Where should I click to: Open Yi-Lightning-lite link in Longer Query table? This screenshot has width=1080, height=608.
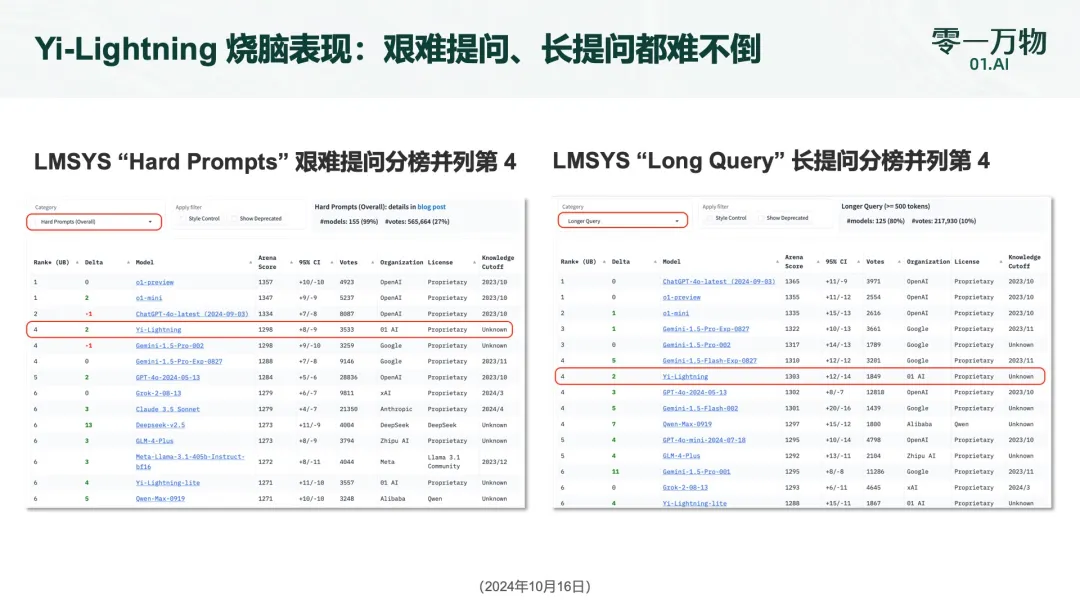(x=694, y=503)
